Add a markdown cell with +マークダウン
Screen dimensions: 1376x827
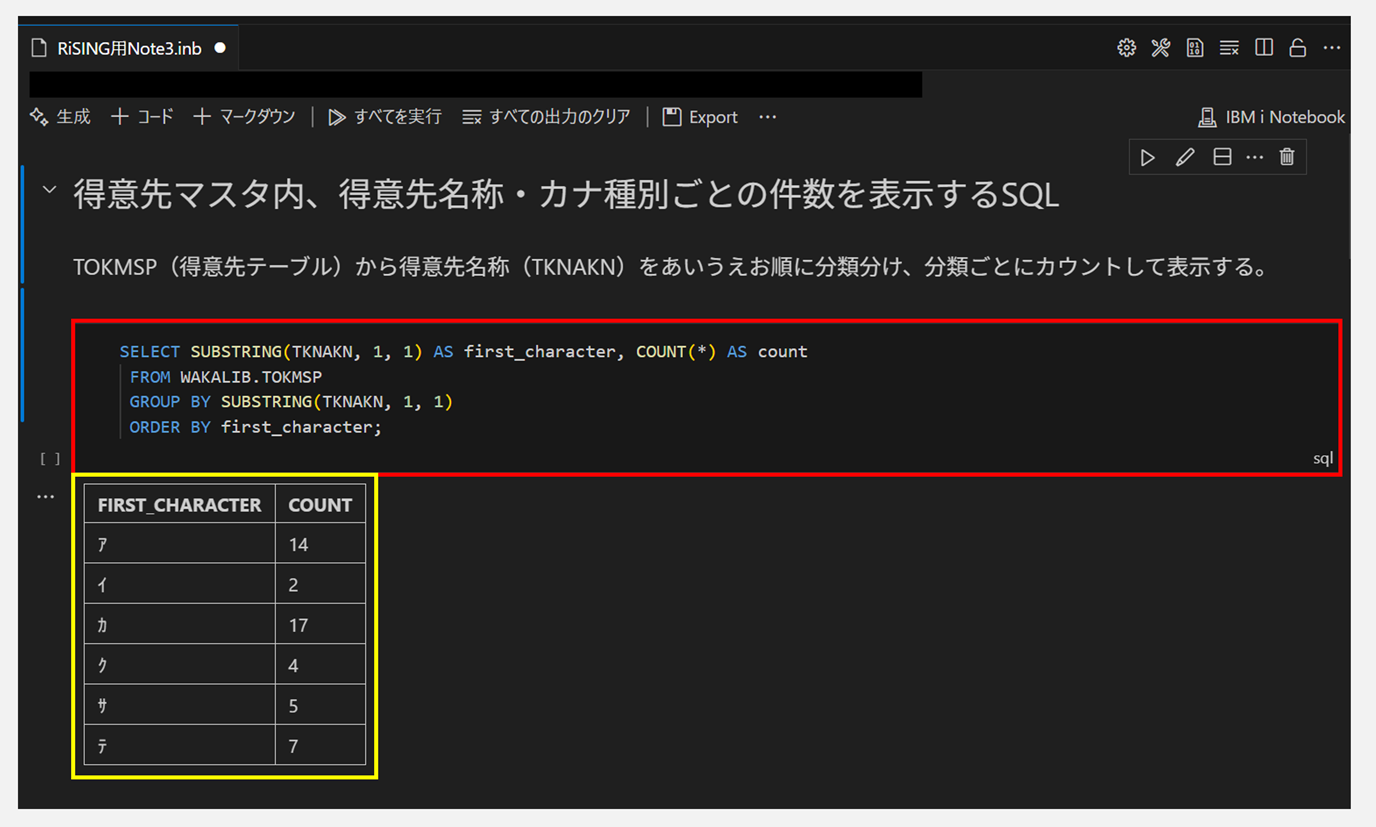244,117
